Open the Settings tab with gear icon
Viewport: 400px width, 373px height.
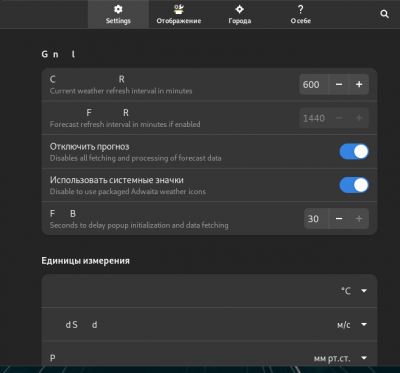coord(118,14)
